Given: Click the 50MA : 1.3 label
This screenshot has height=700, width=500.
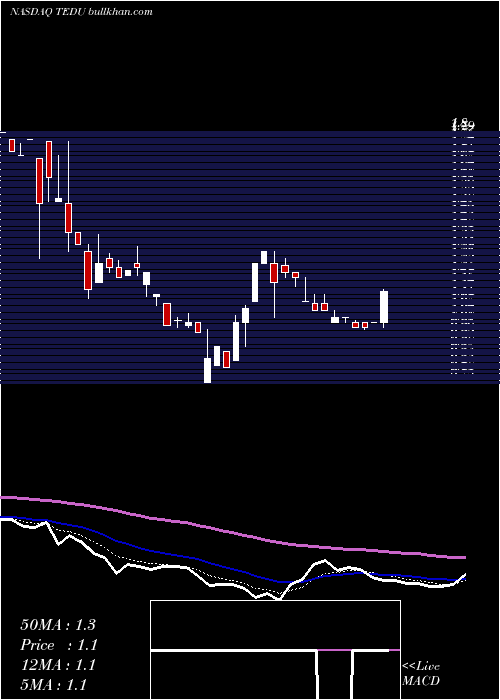Looking at the screenshot, I should pos(58,625).
